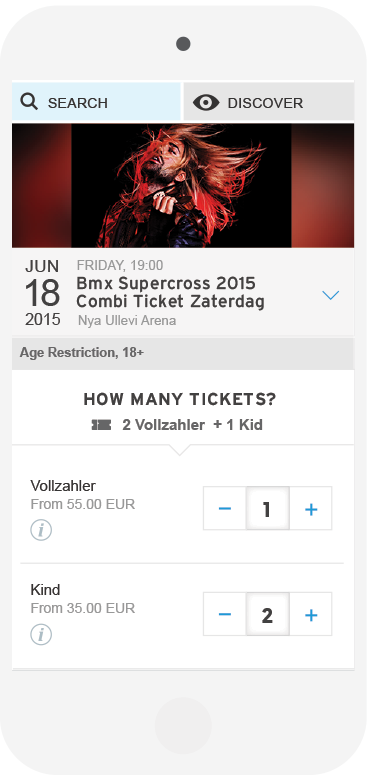Increase the Kind ticket count
The height and width of the screenshot is (775, 368).
tap(311, 614)
